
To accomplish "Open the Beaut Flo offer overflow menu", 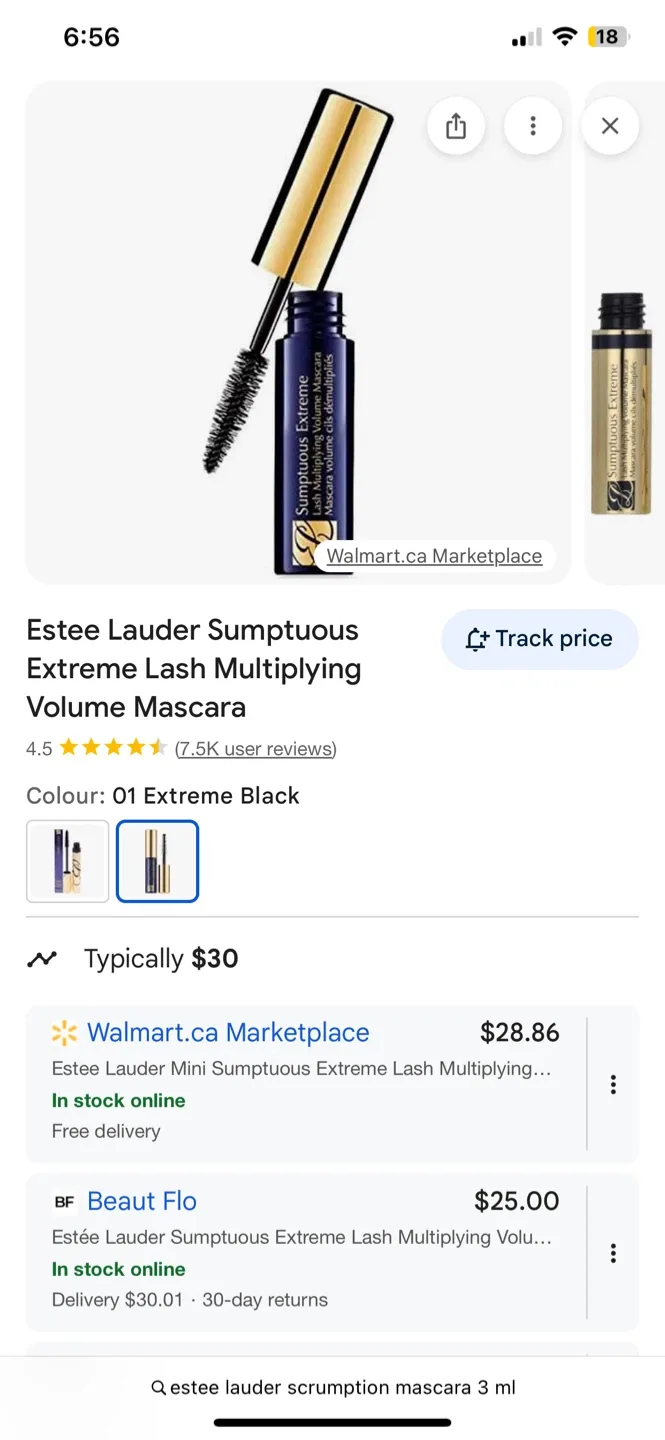I will [612, 1252].
